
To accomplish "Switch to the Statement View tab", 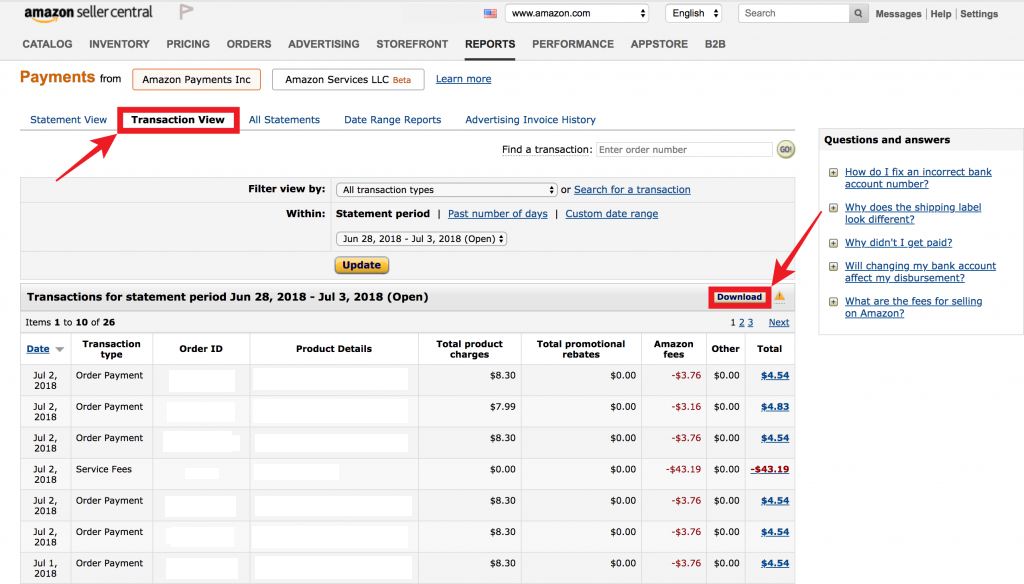I will pos(69,120).
